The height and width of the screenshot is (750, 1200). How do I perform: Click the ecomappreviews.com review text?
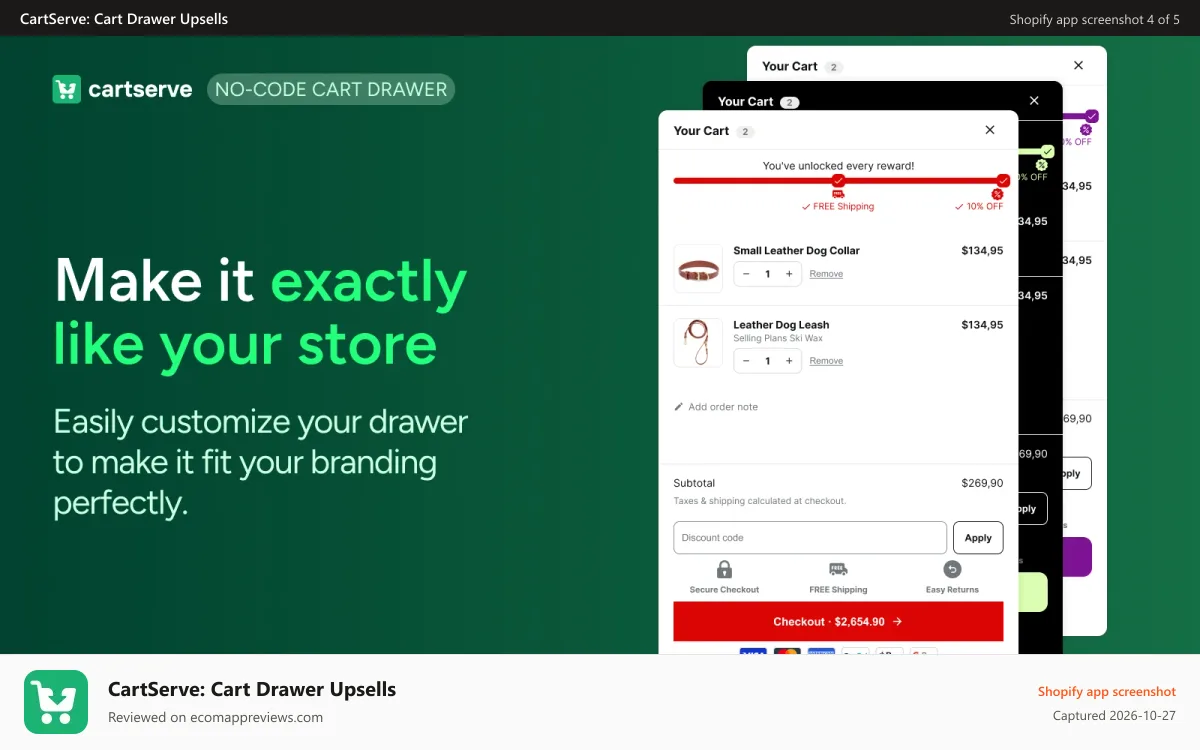point(215,717)
